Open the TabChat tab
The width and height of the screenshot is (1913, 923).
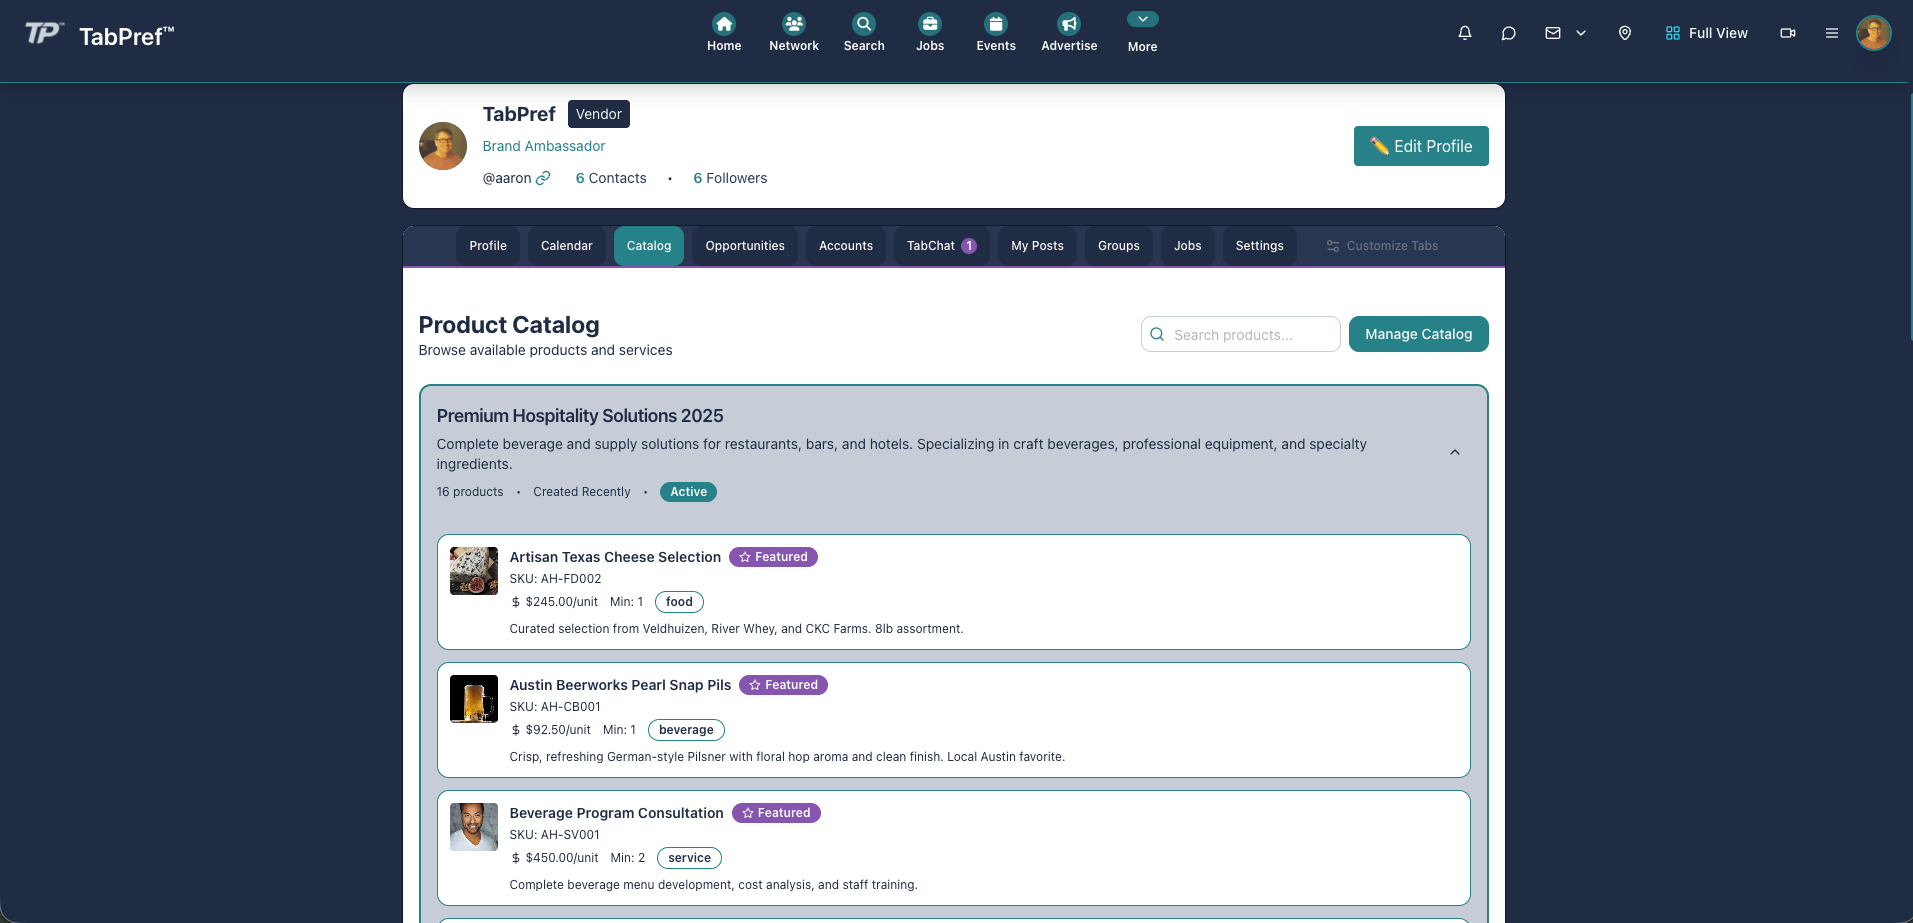click(x=942, y=246)
